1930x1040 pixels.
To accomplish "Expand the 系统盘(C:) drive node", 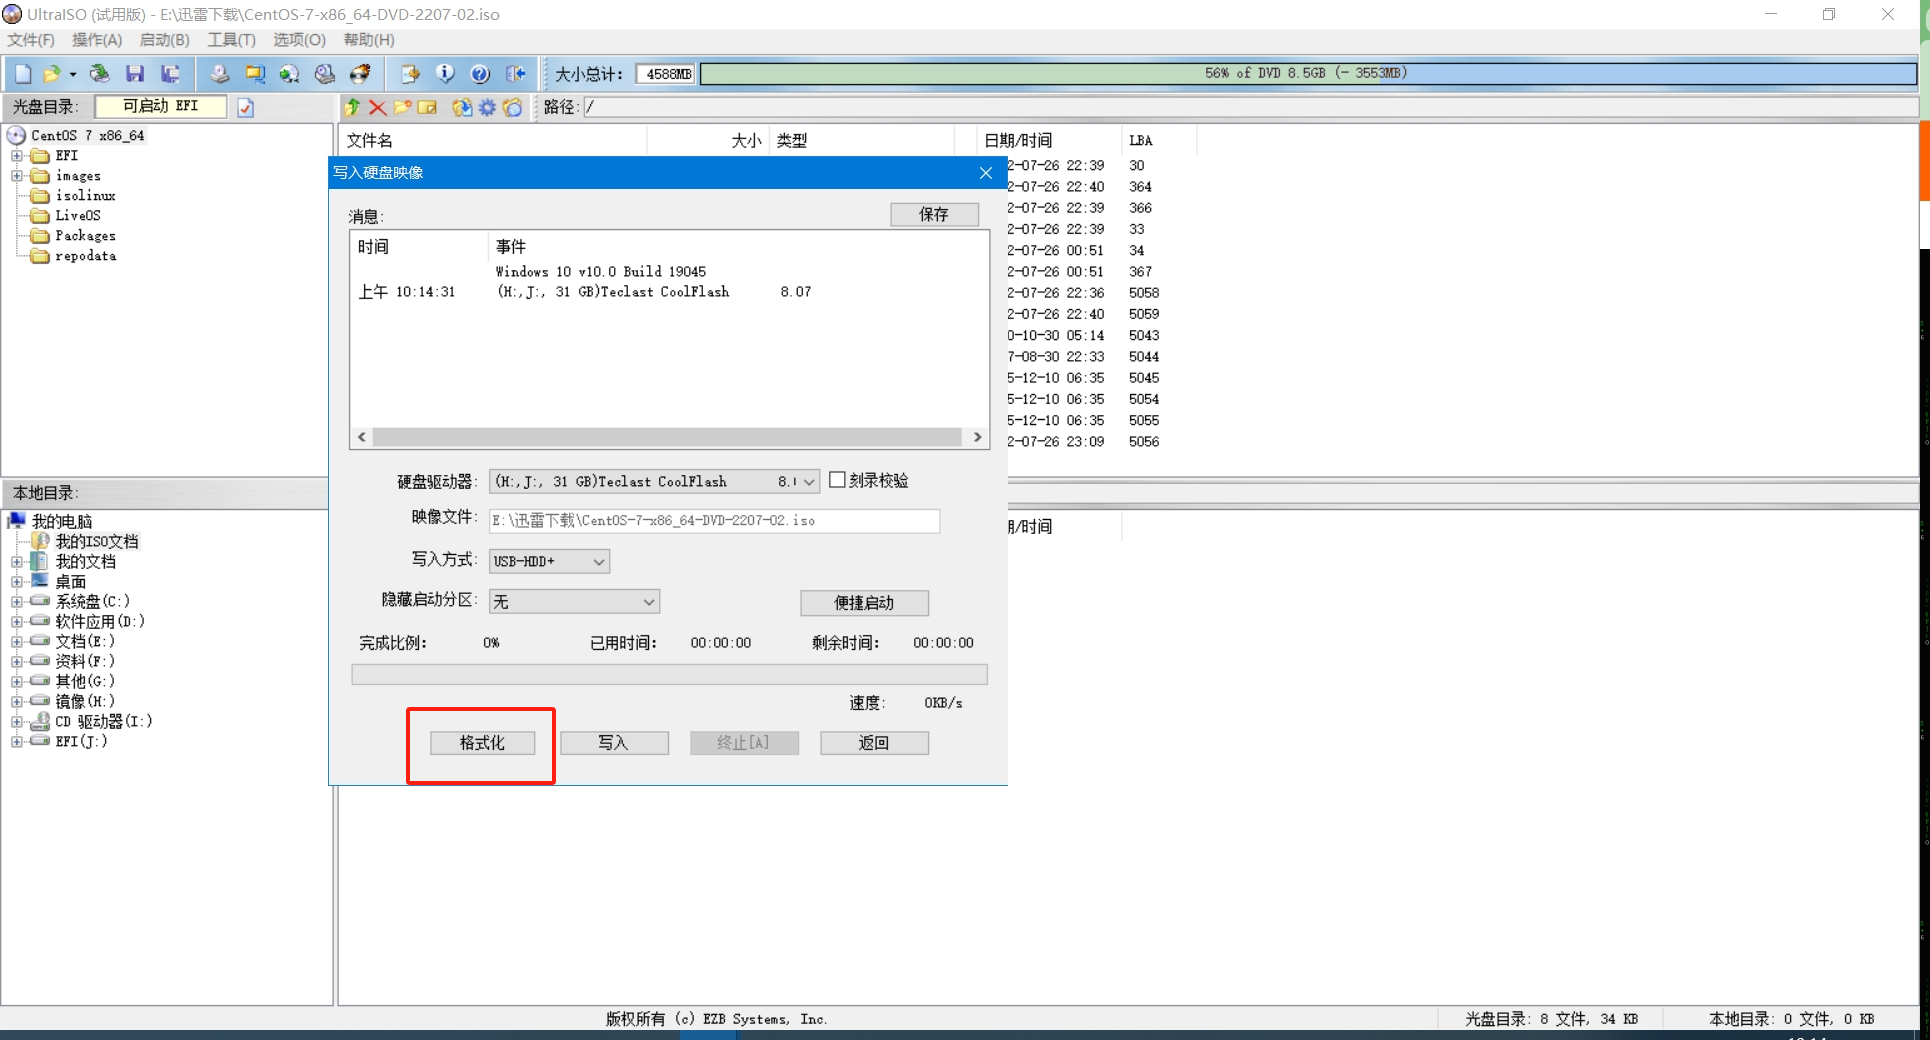I will pyautogui.click(x=16, y=602).
